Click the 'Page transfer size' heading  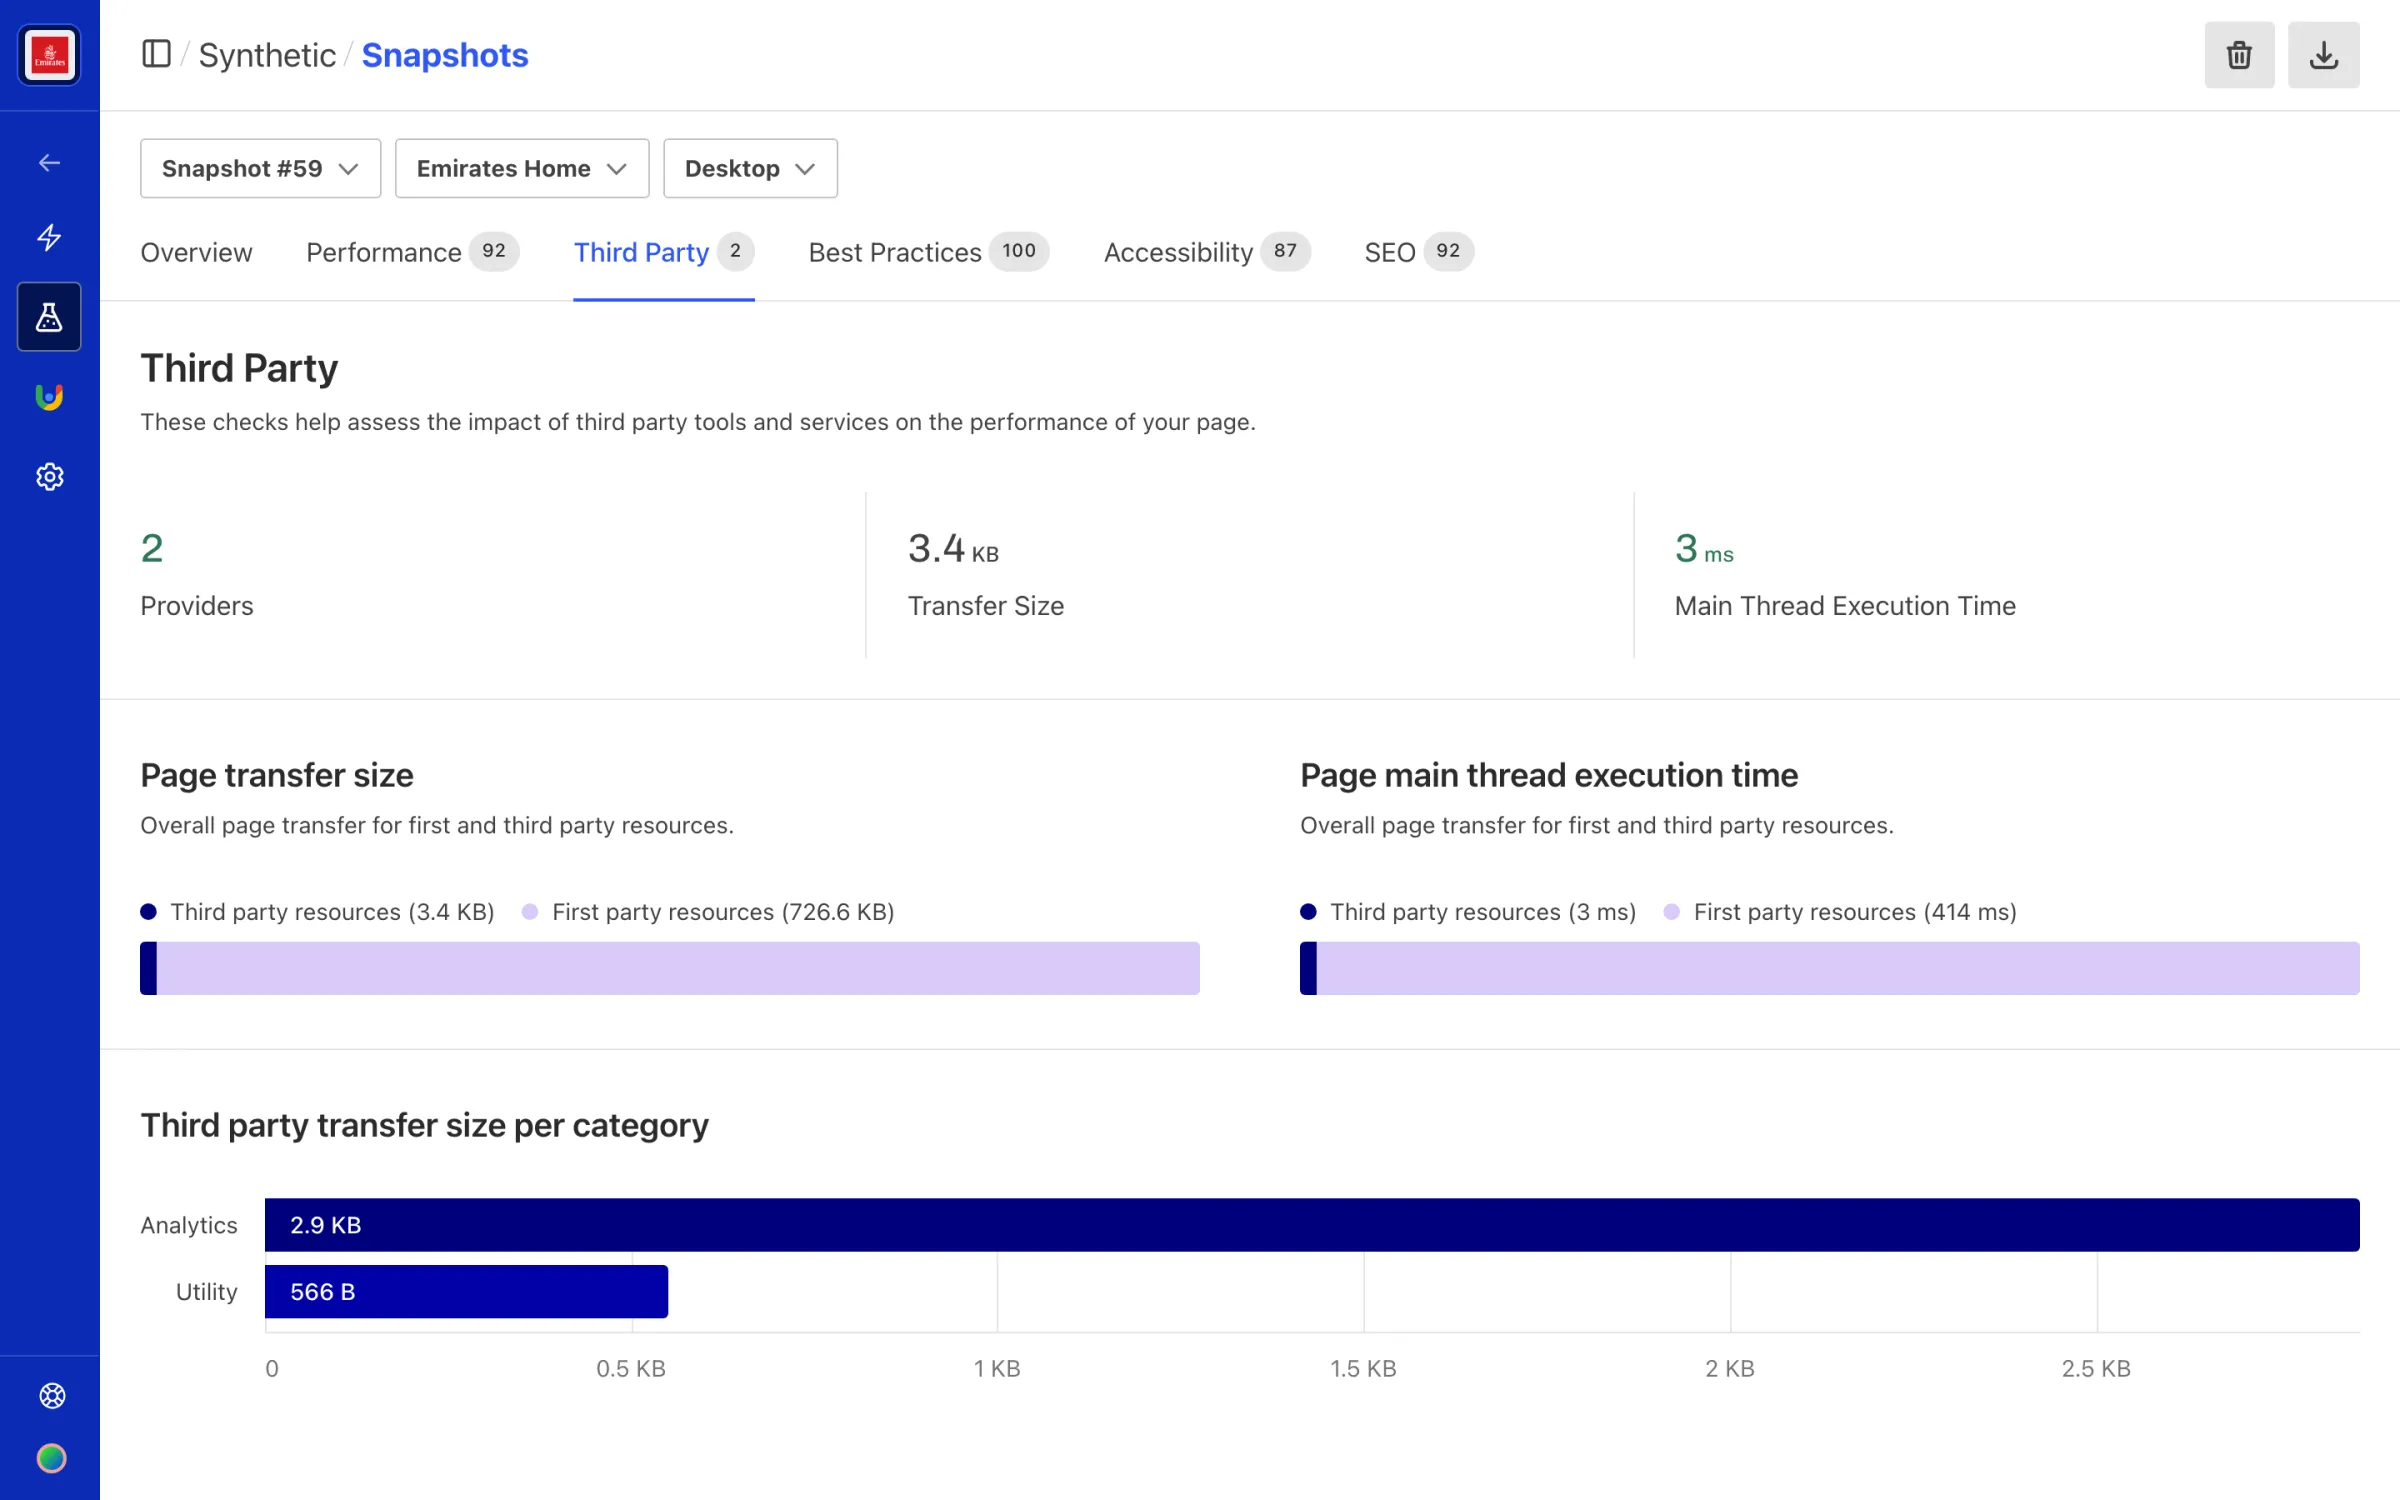point(277,775)
